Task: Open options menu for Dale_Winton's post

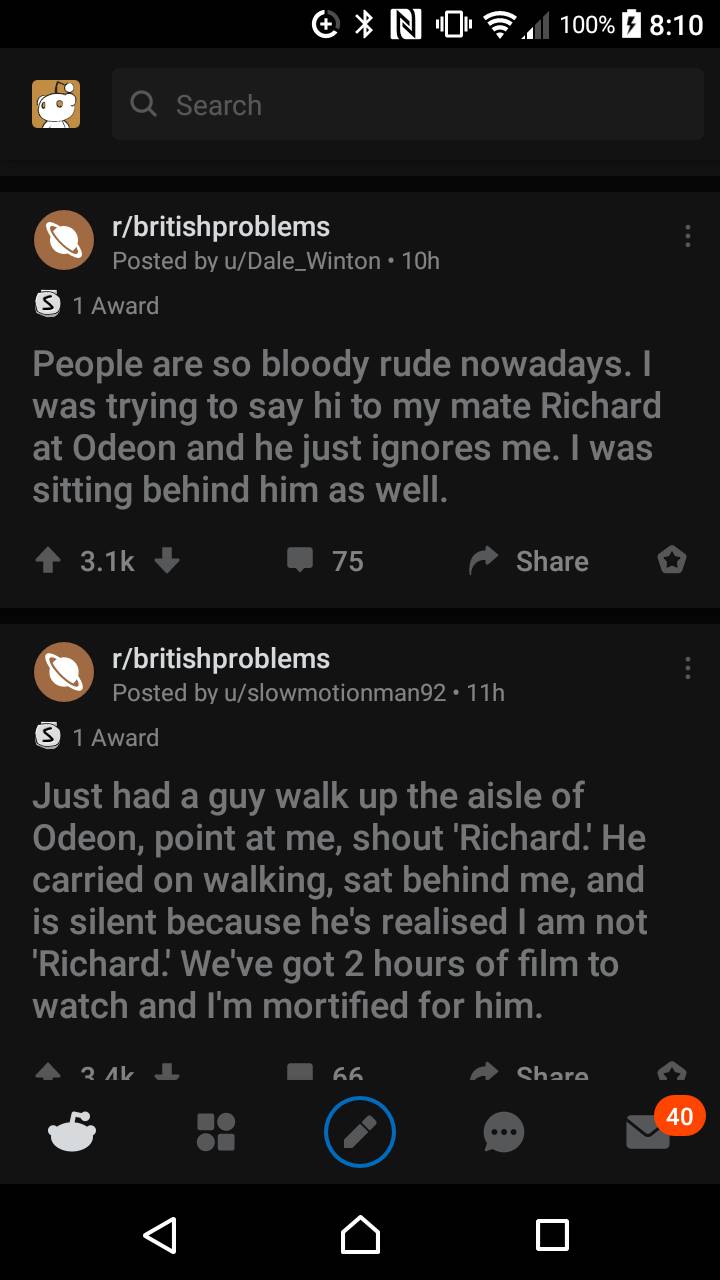Action: pos(687,237)
